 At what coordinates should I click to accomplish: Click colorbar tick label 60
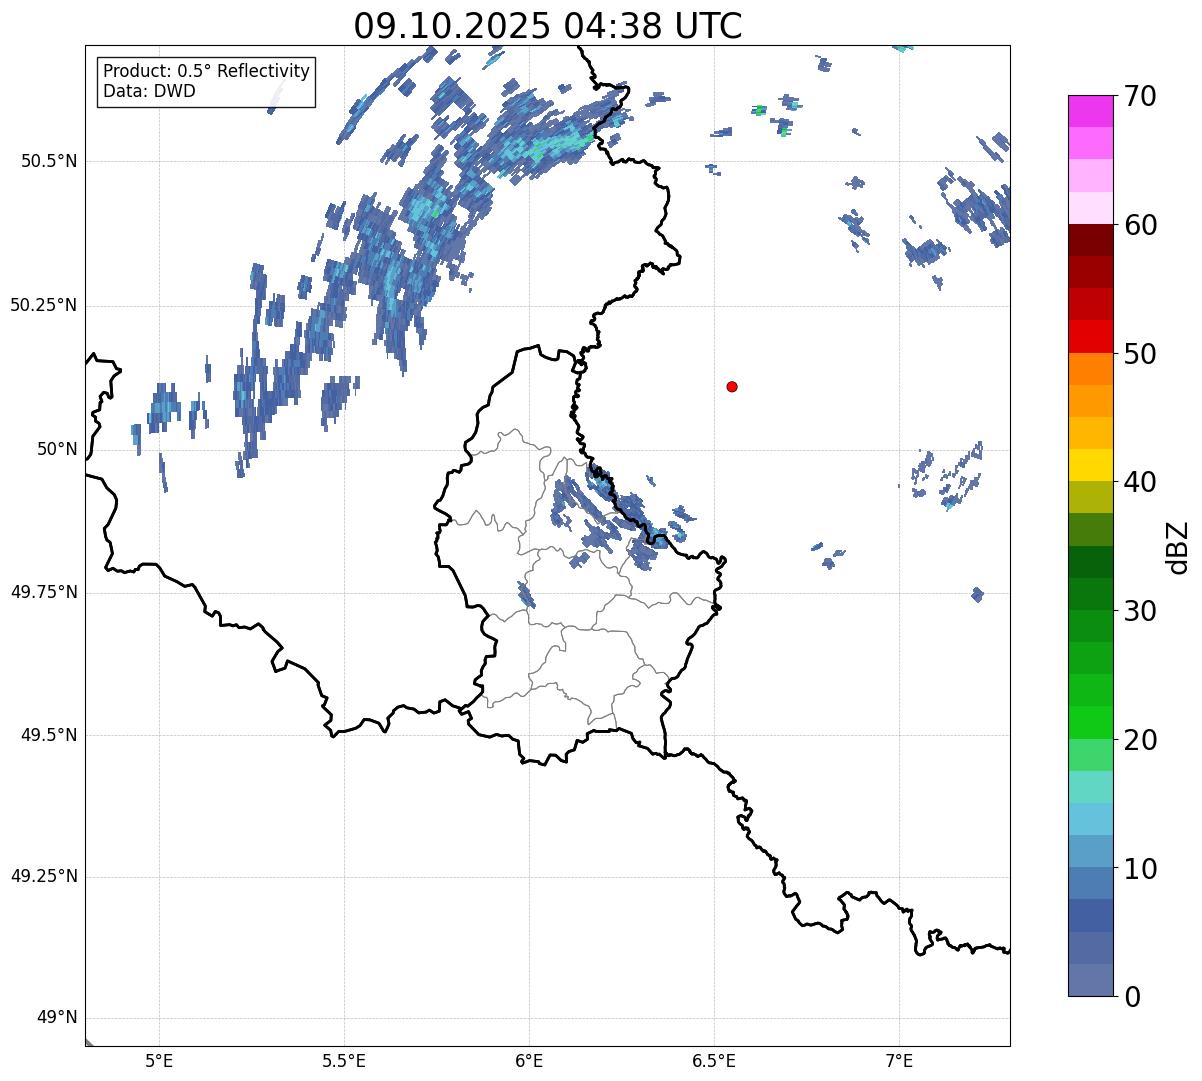[x=1140, y=225]
